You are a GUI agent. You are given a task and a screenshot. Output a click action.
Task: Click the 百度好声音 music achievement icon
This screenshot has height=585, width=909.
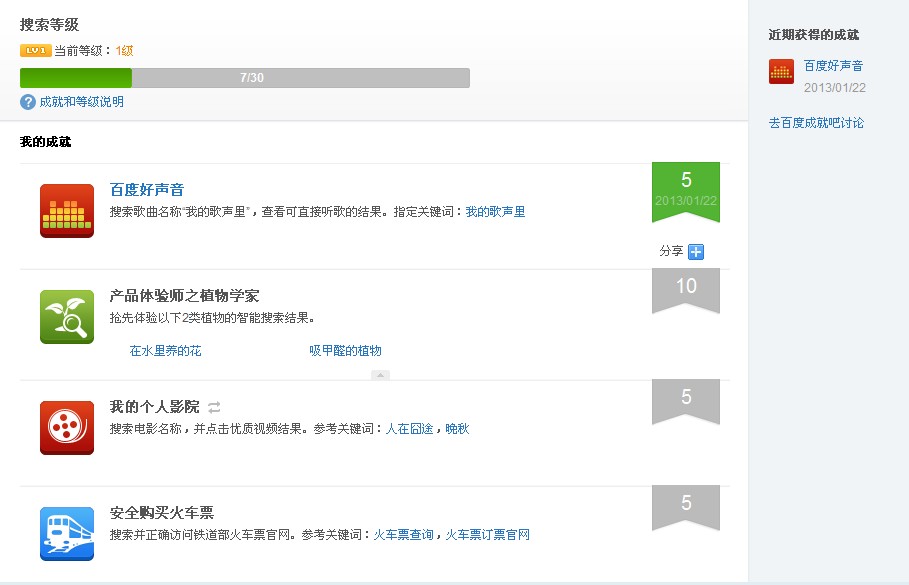(67, 211)
